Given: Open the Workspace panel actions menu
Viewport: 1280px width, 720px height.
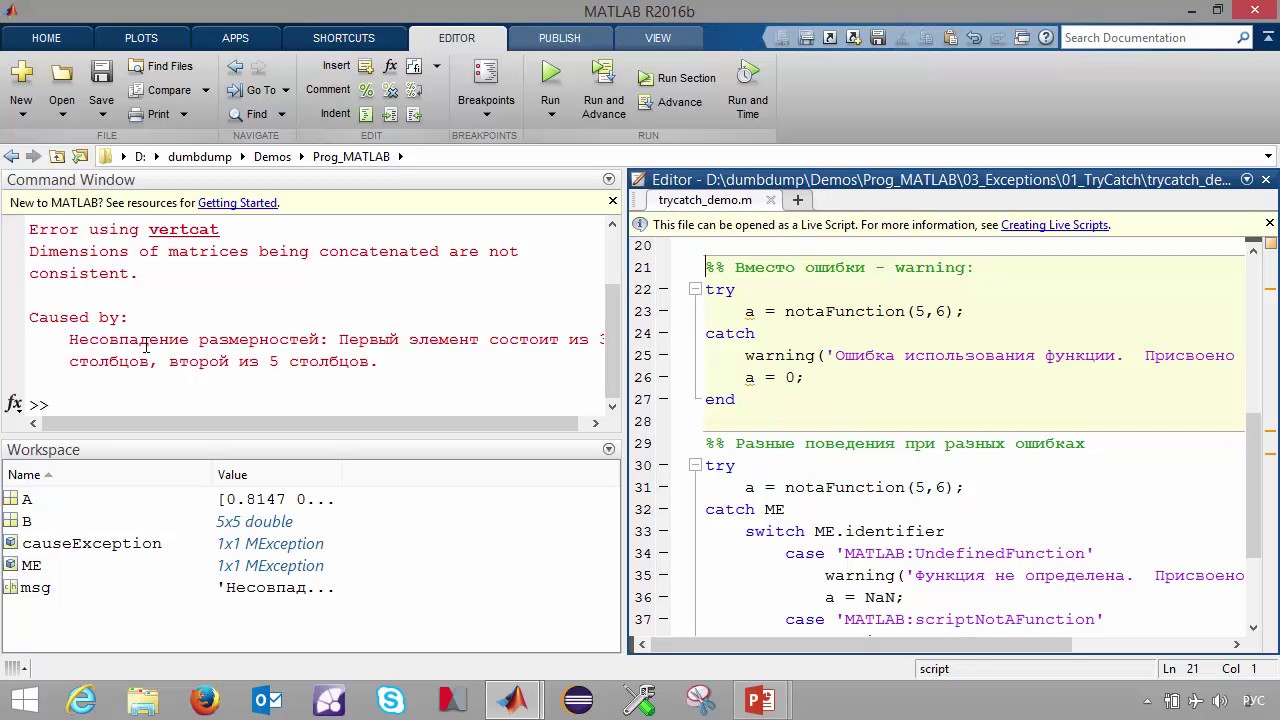Looking at the screenshot, I should pos(608,450).
